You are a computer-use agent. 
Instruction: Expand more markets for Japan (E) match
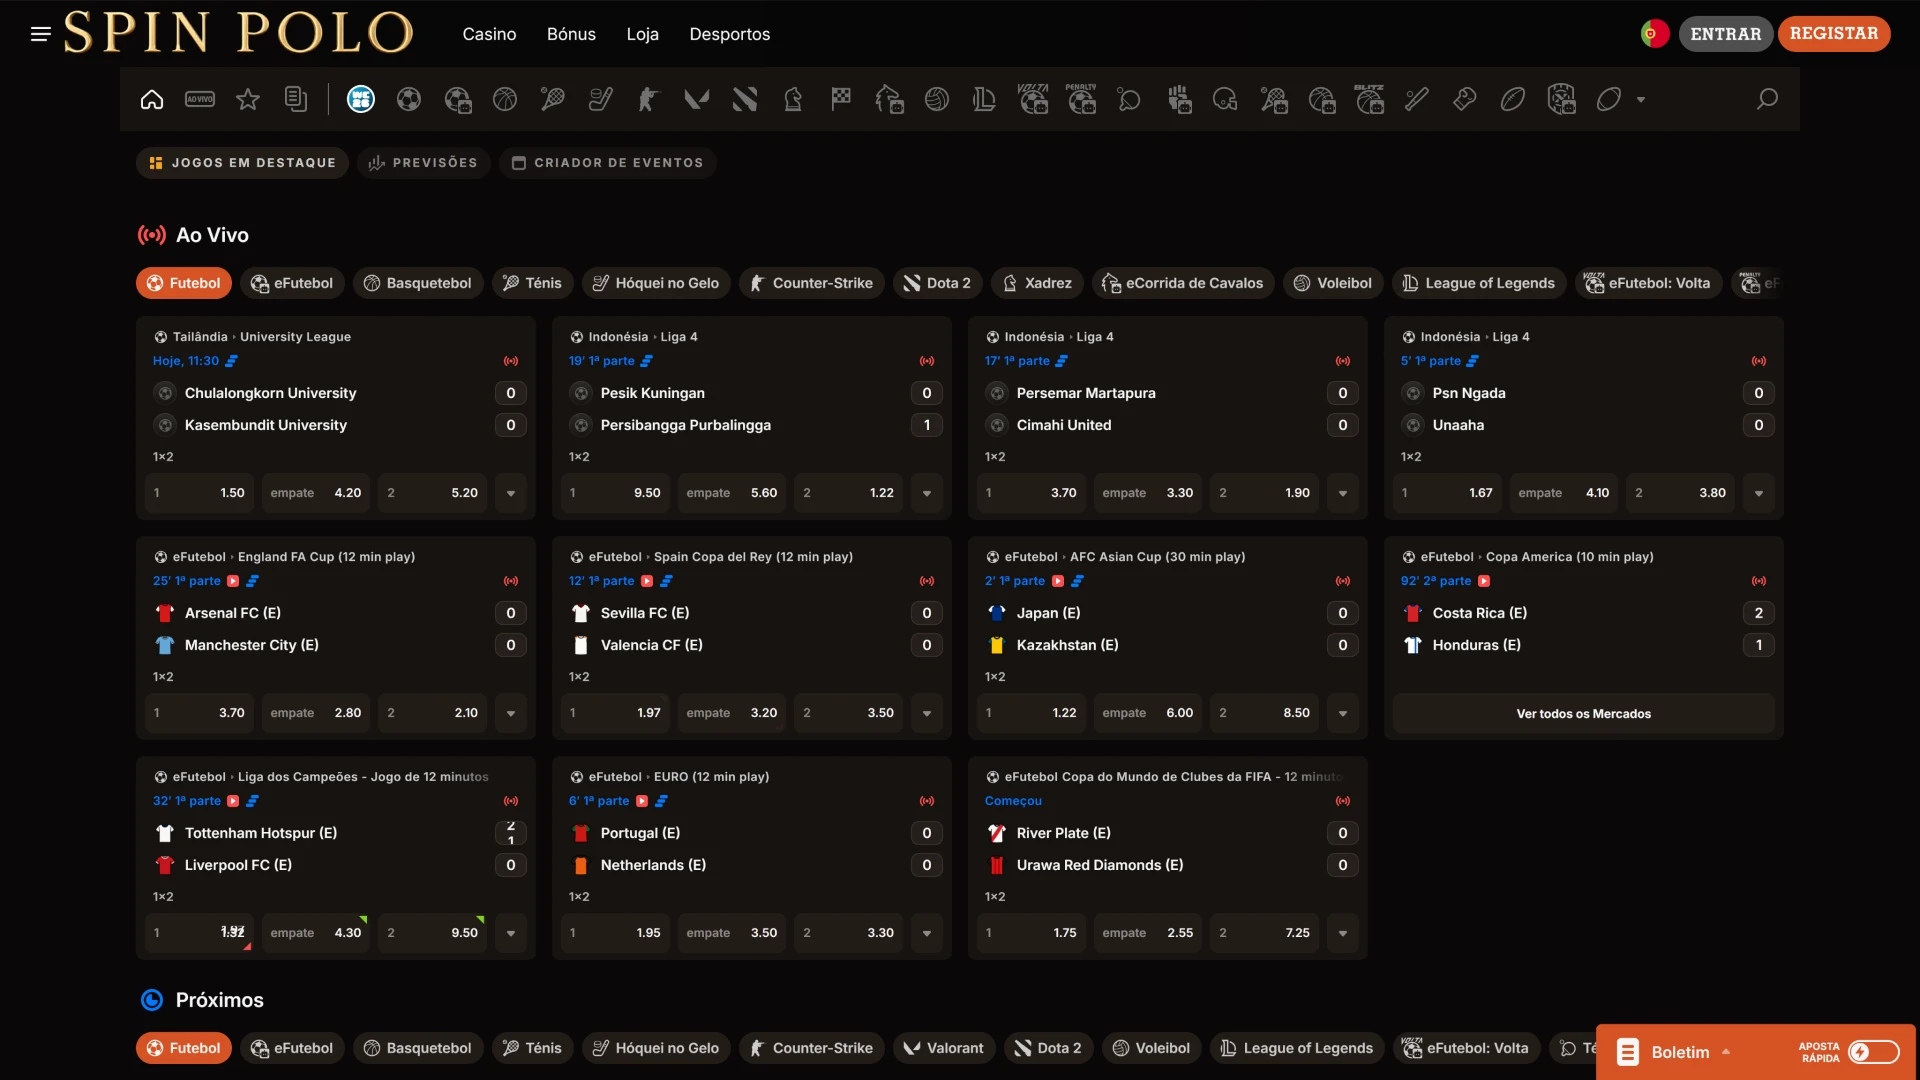click(1343, 713)
